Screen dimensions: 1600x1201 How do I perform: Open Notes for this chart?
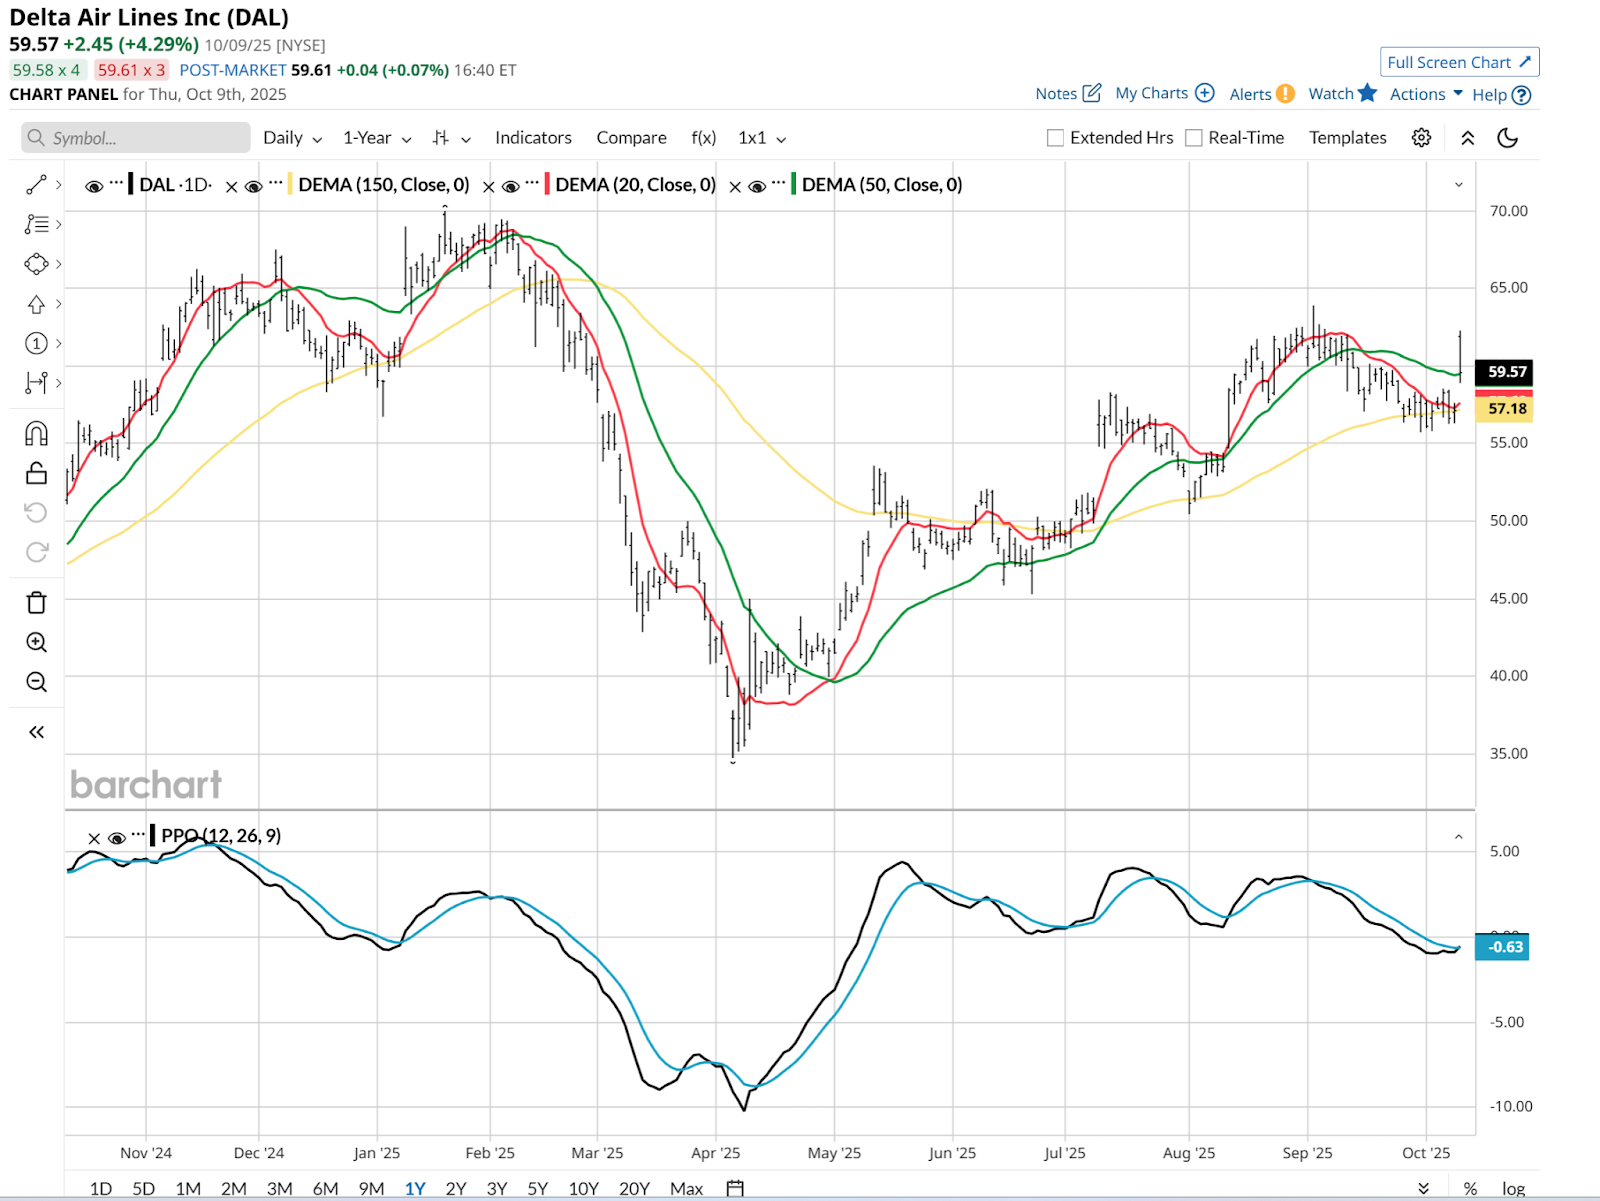tap(1068, 94)
